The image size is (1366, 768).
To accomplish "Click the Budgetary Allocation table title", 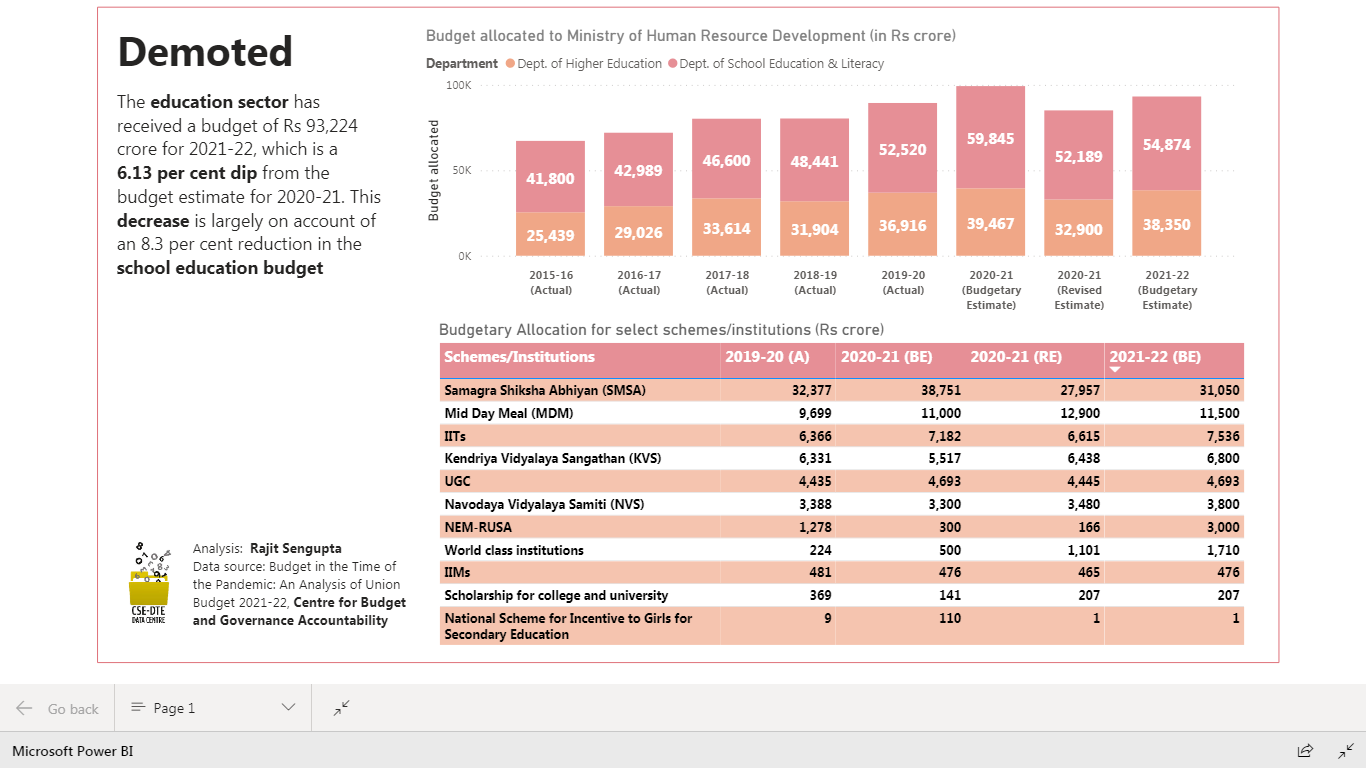I will pos(662,329).
